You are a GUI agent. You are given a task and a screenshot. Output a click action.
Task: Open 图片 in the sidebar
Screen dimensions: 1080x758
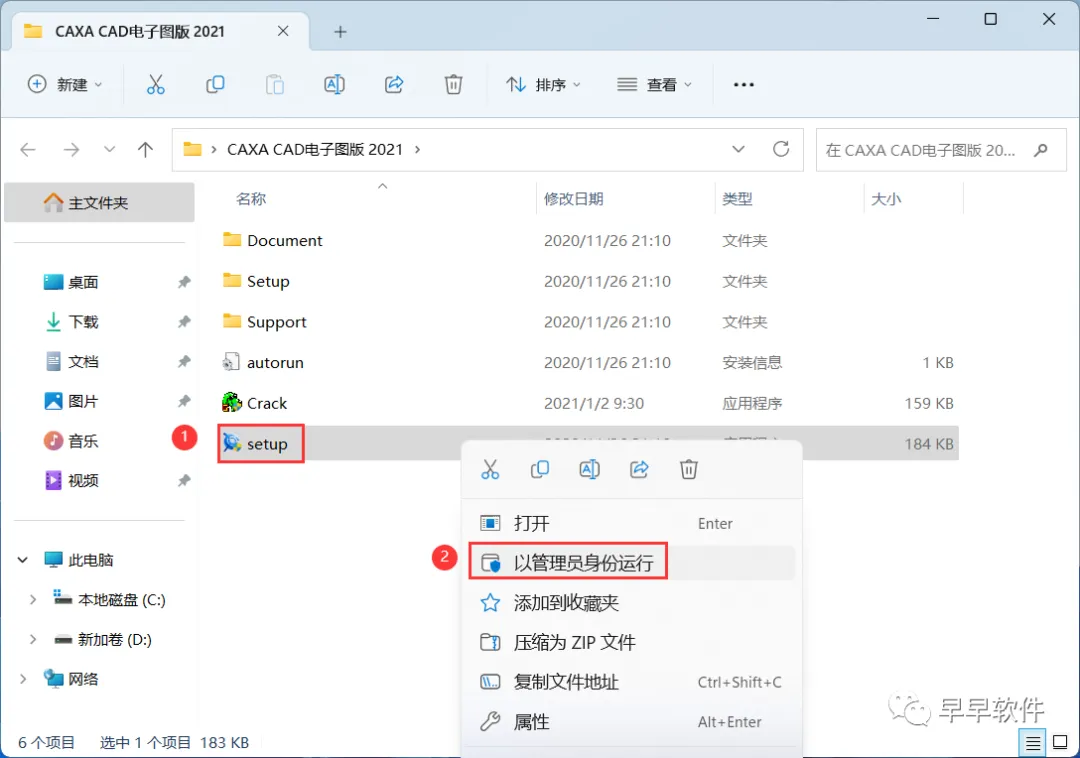(x=83, y=401)
